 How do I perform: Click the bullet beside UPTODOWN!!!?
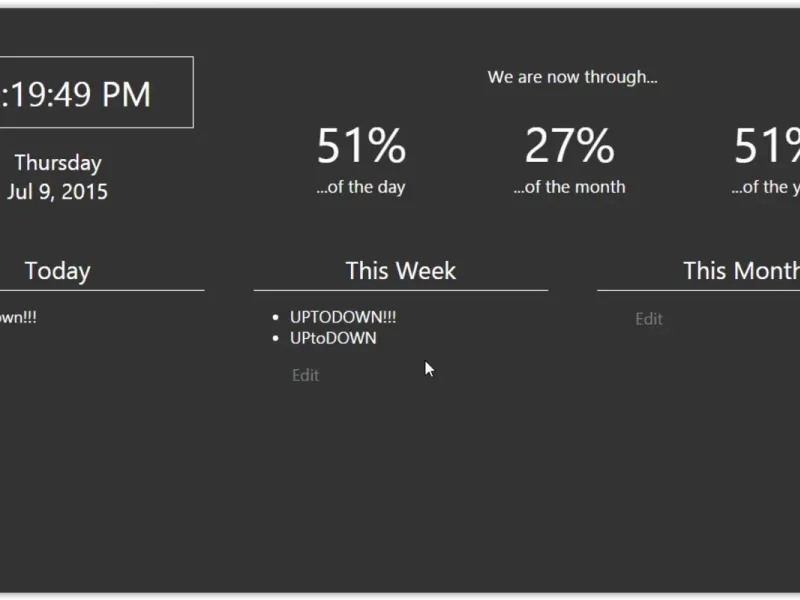point(276,318)
